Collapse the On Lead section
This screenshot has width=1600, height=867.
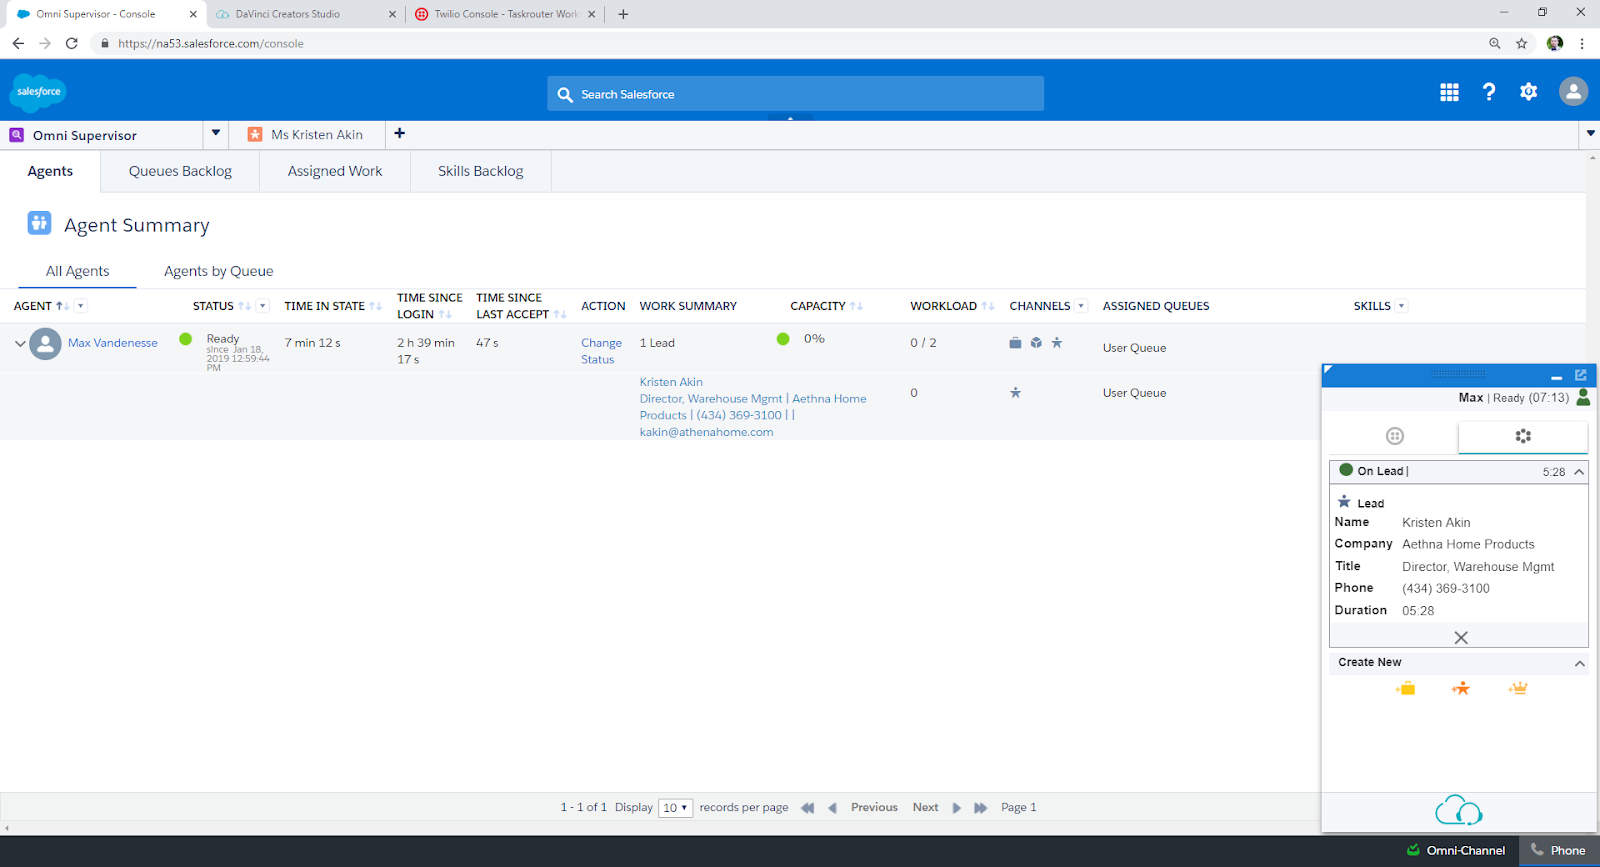(x=1579, y=472)
